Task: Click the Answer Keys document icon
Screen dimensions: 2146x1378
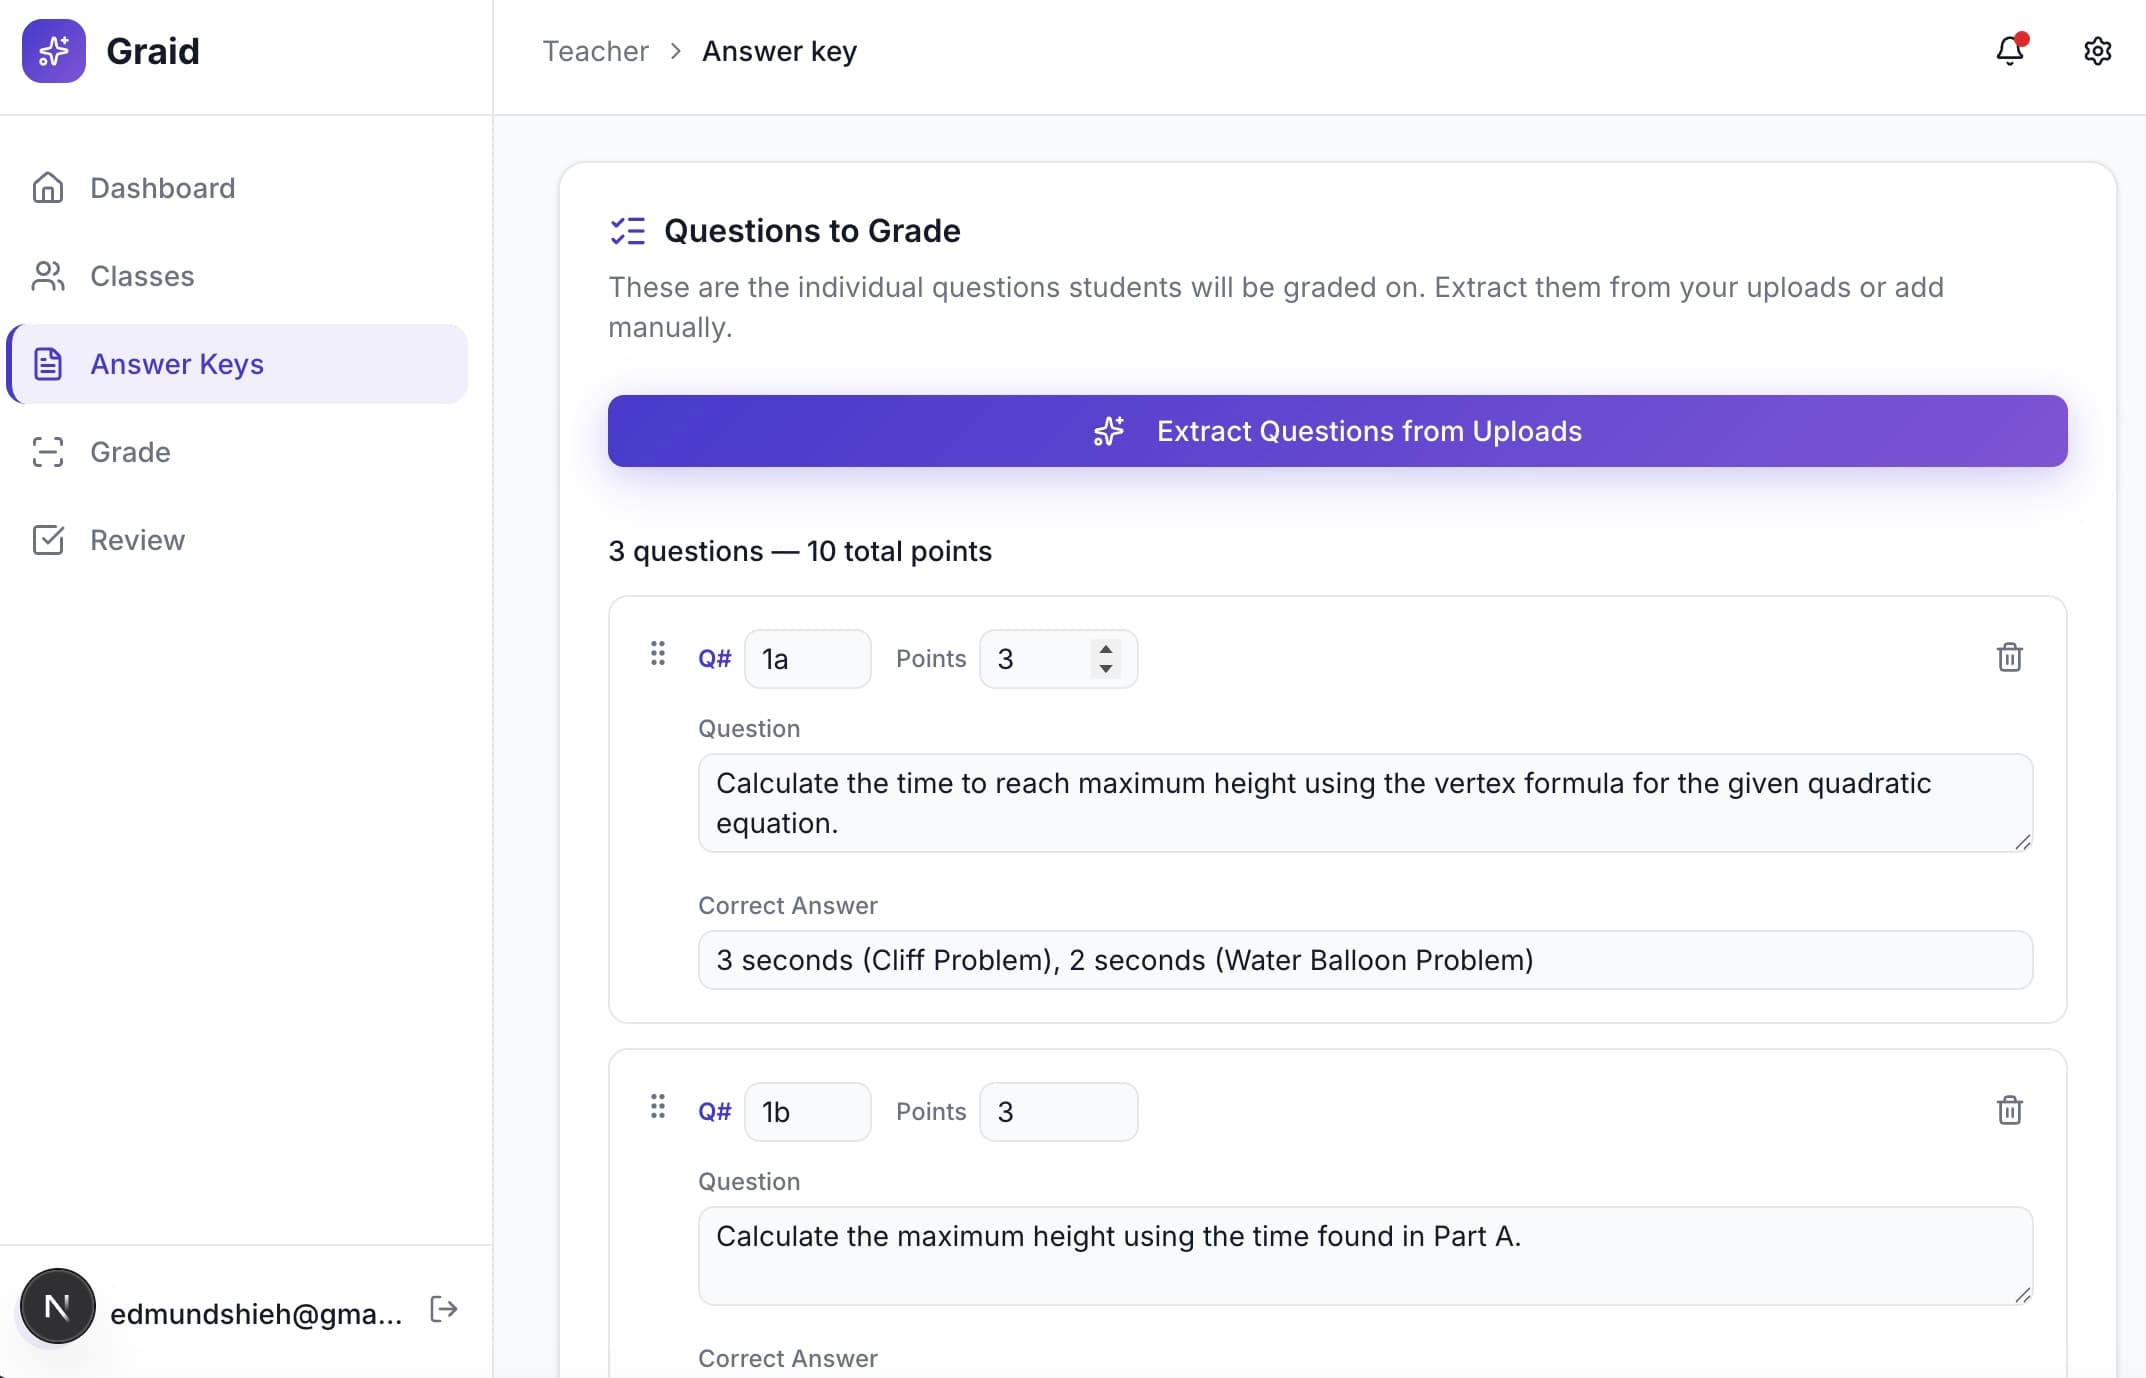Action: tap(48, 364)
